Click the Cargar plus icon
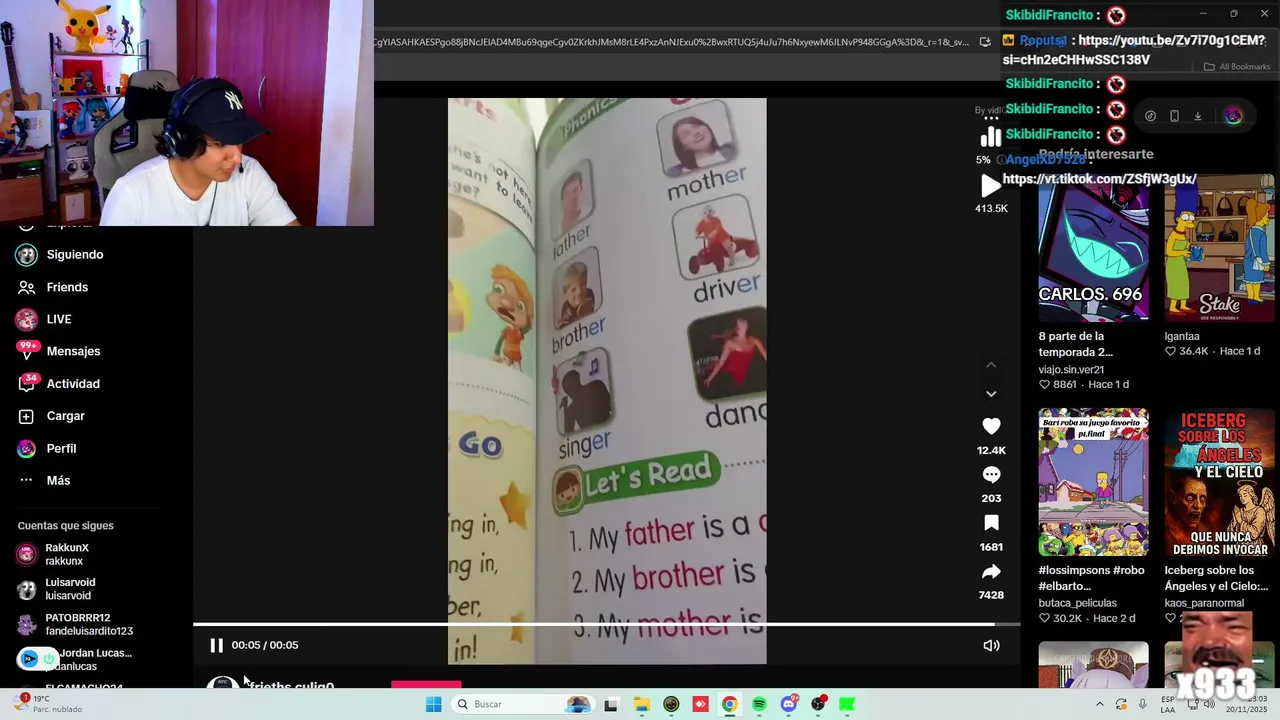The image size is (1280, 720). coord(26,416)
